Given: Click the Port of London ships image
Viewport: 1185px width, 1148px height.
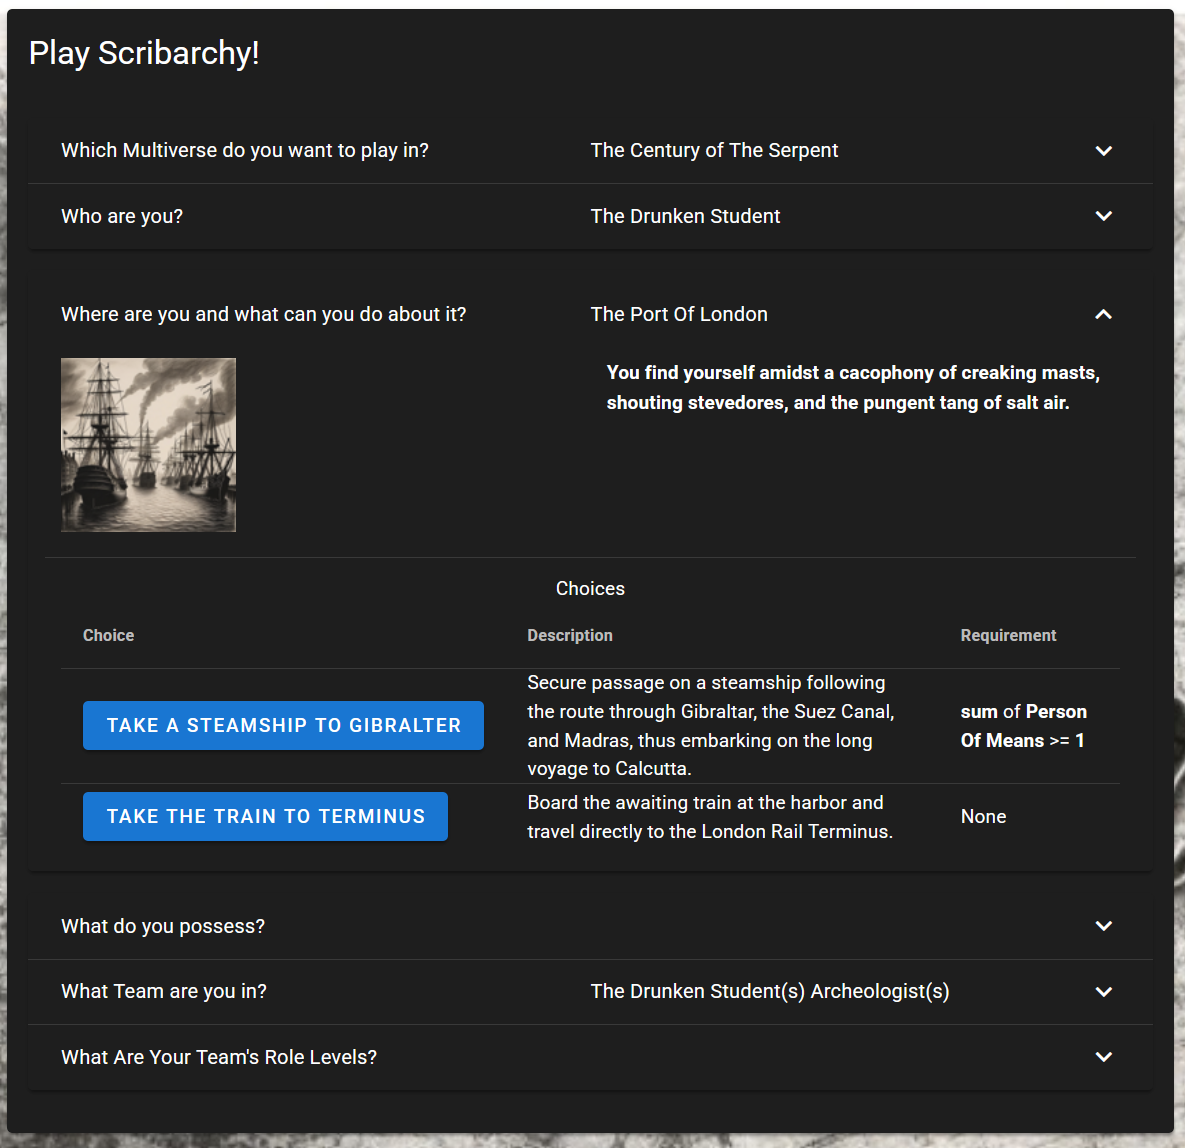Looking at the screenshot, I should pos(148,445).
